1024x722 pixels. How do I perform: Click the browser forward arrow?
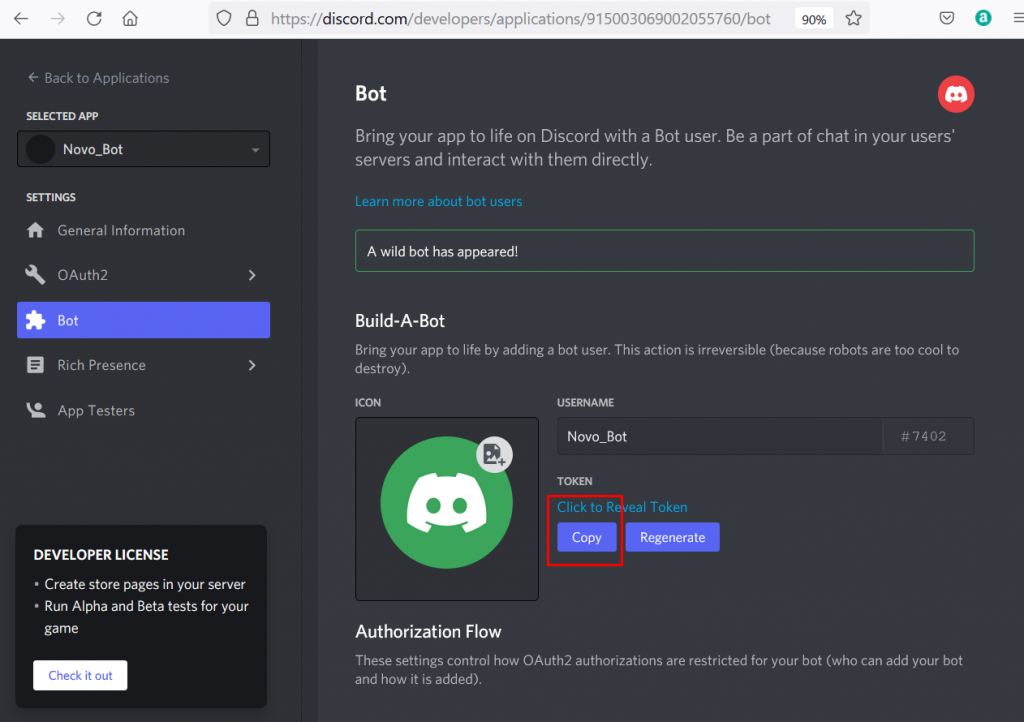pyautogui.click(x=57, y=18)
